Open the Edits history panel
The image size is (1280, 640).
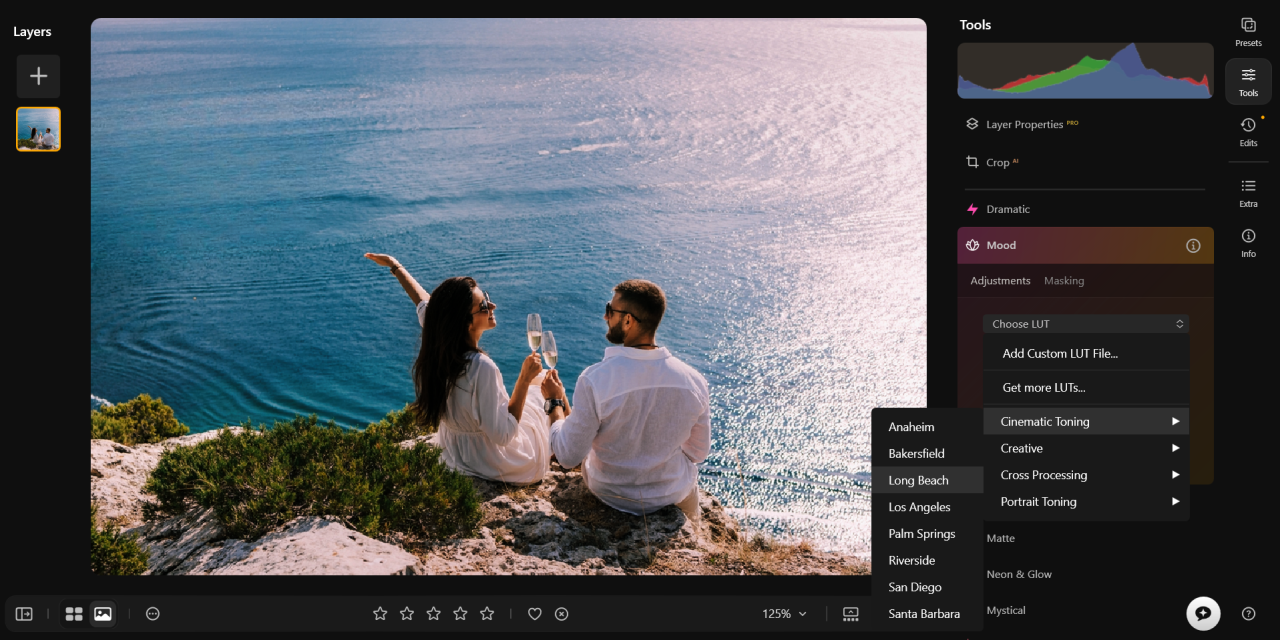(x=1248, y=131)
